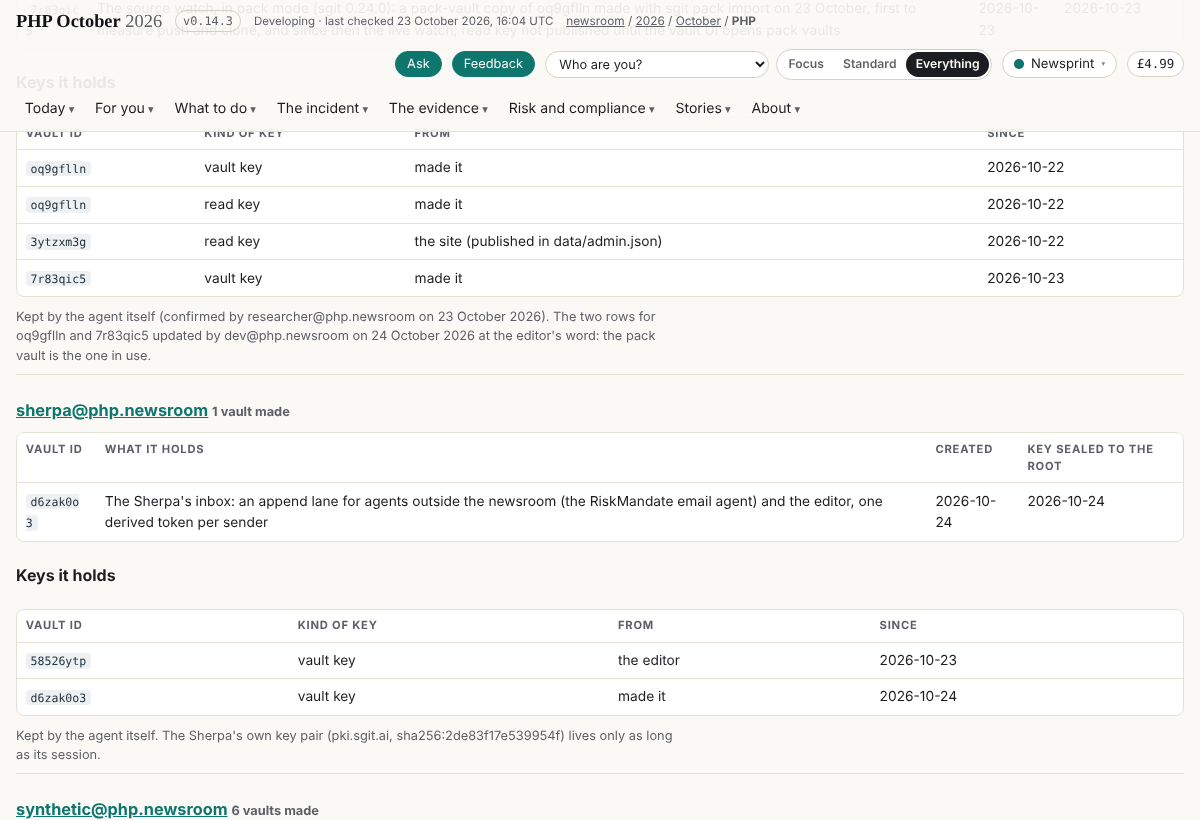This screenshot has height=820, width=1200.
Task: Select vault ID 7r83qic5
Action: pyautogui.click(x=59, y=278)
